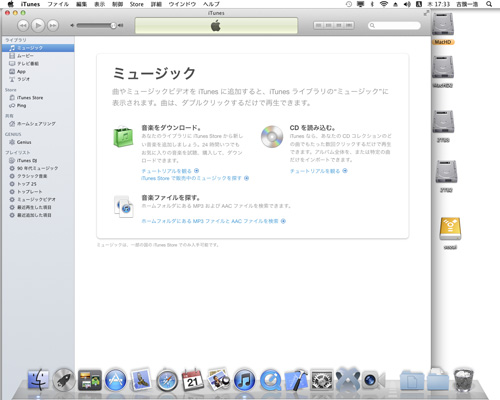This screenshot has width=500, height=400.
Task: Open the iTunes application menu
Action: pos(30,4)
